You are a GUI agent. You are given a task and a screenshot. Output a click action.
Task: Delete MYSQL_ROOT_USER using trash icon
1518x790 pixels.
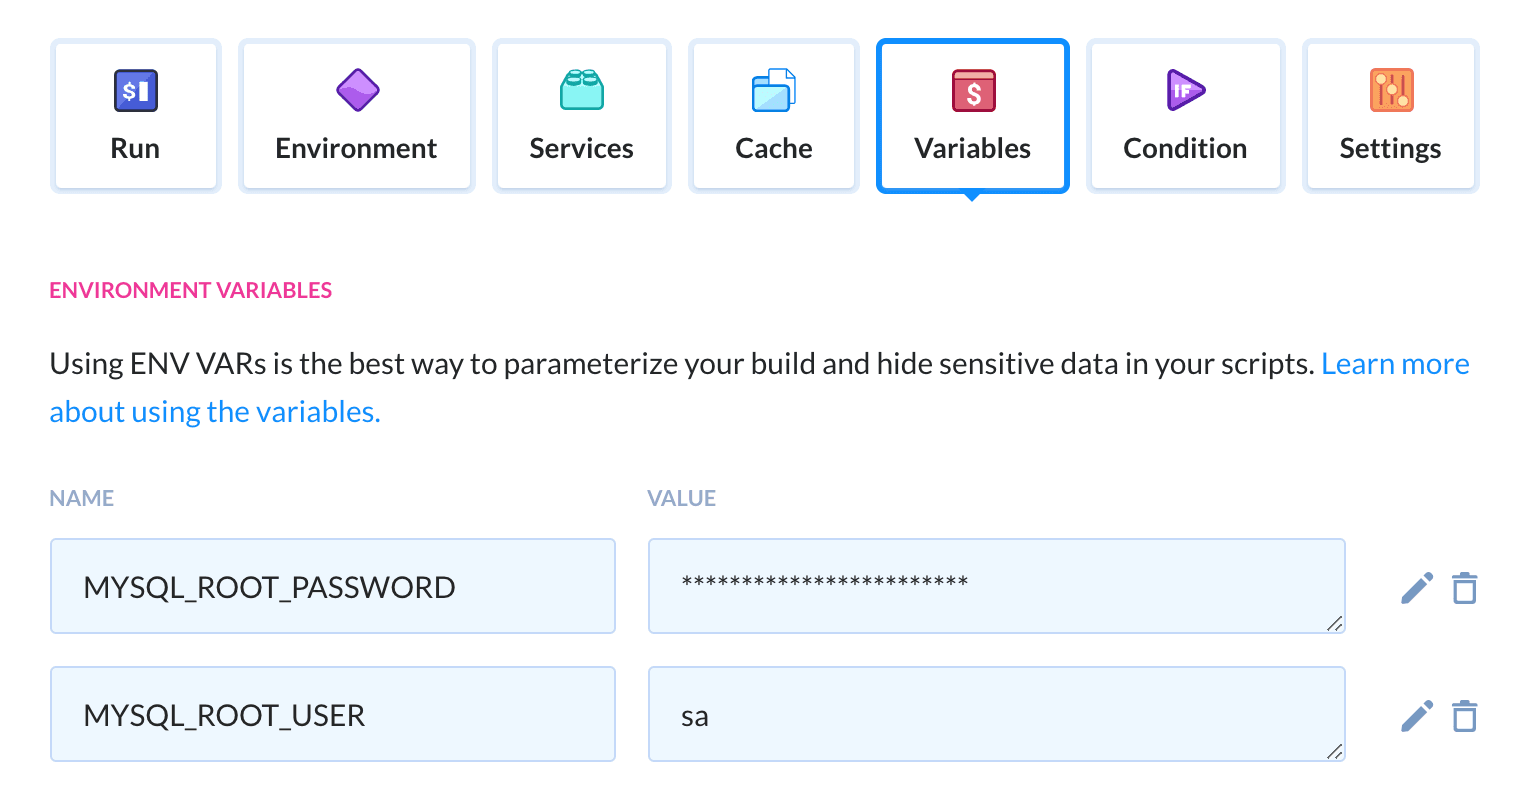coord(1464,716)
